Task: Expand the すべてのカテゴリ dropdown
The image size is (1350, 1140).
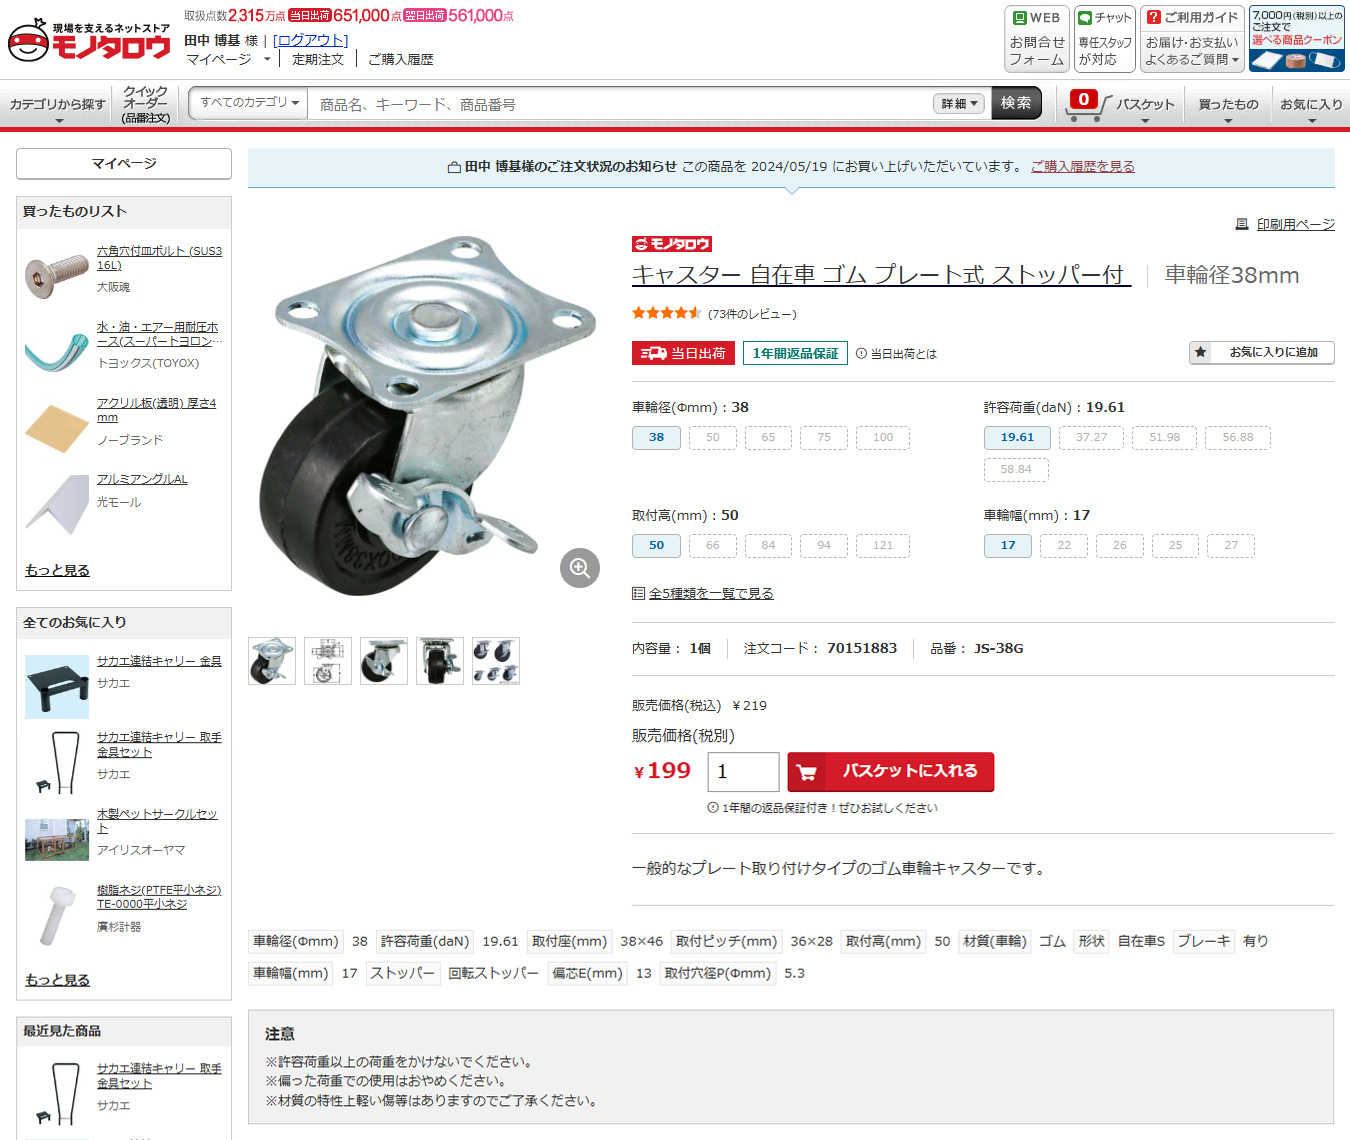Action: pyautogui.click(x=249, y=103)
